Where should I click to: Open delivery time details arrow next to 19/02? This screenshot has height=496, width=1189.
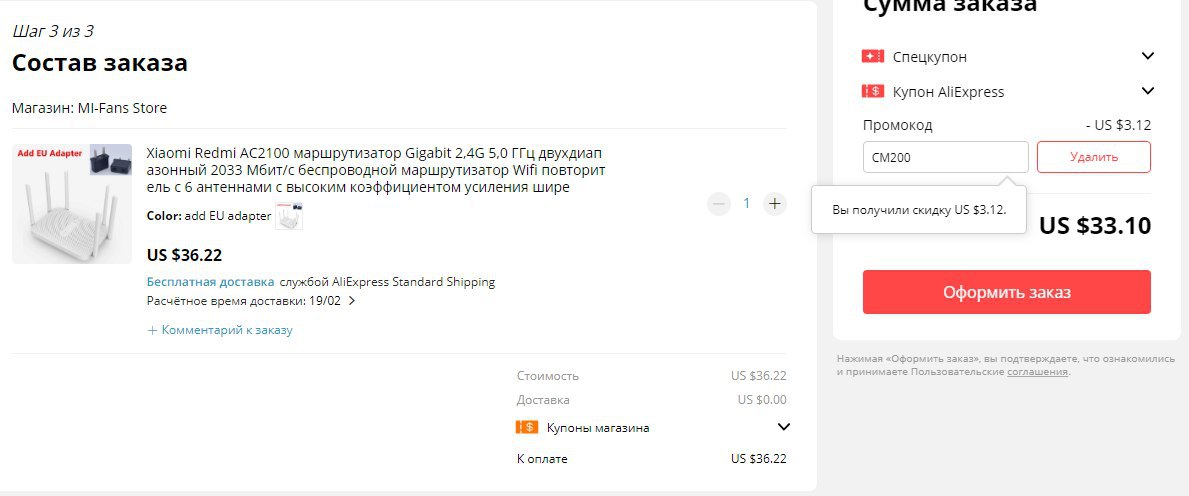pos(351,301)
